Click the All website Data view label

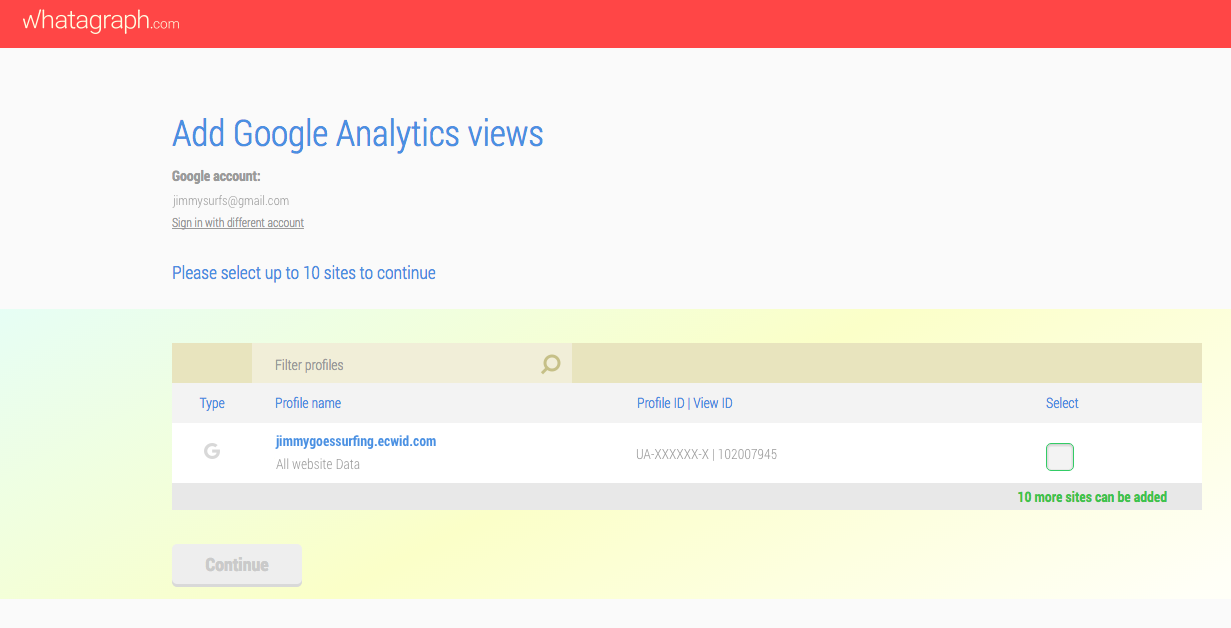tap(318, 464)
